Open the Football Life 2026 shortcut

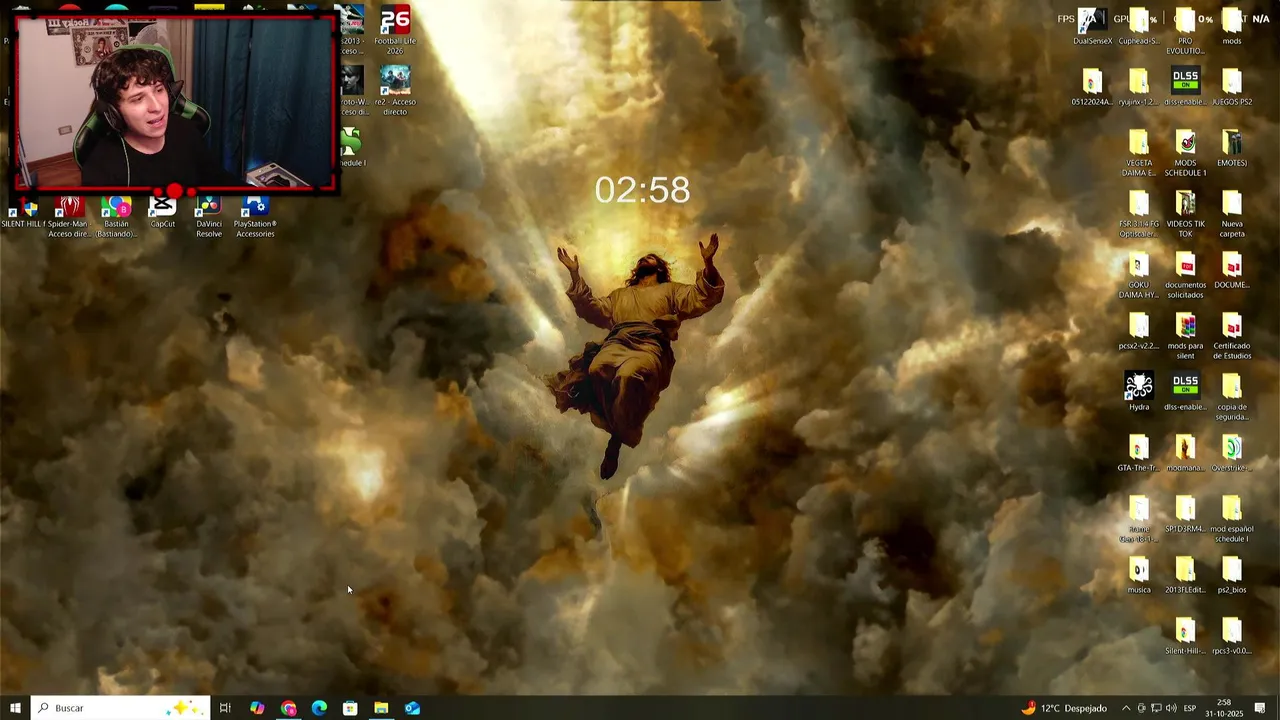pos(395,30)
